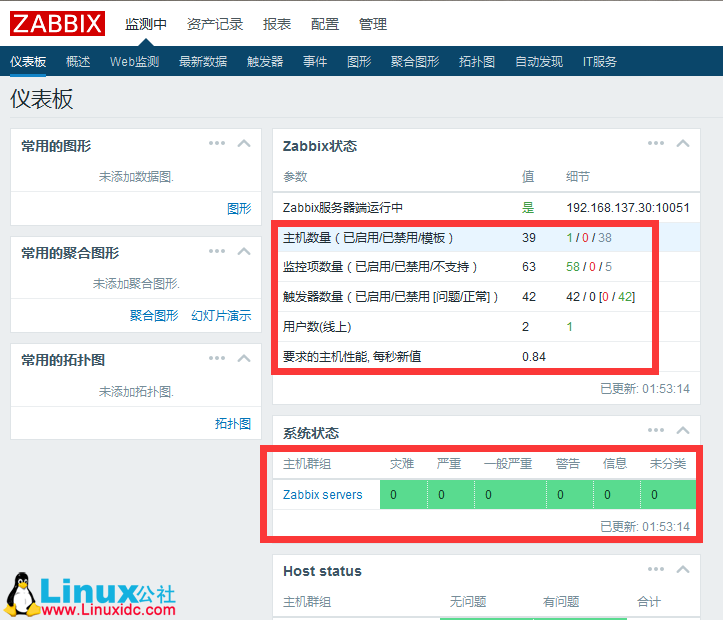723x620 pixels.
Task: Switch to the 仪表板 tab
Action: 28,61
